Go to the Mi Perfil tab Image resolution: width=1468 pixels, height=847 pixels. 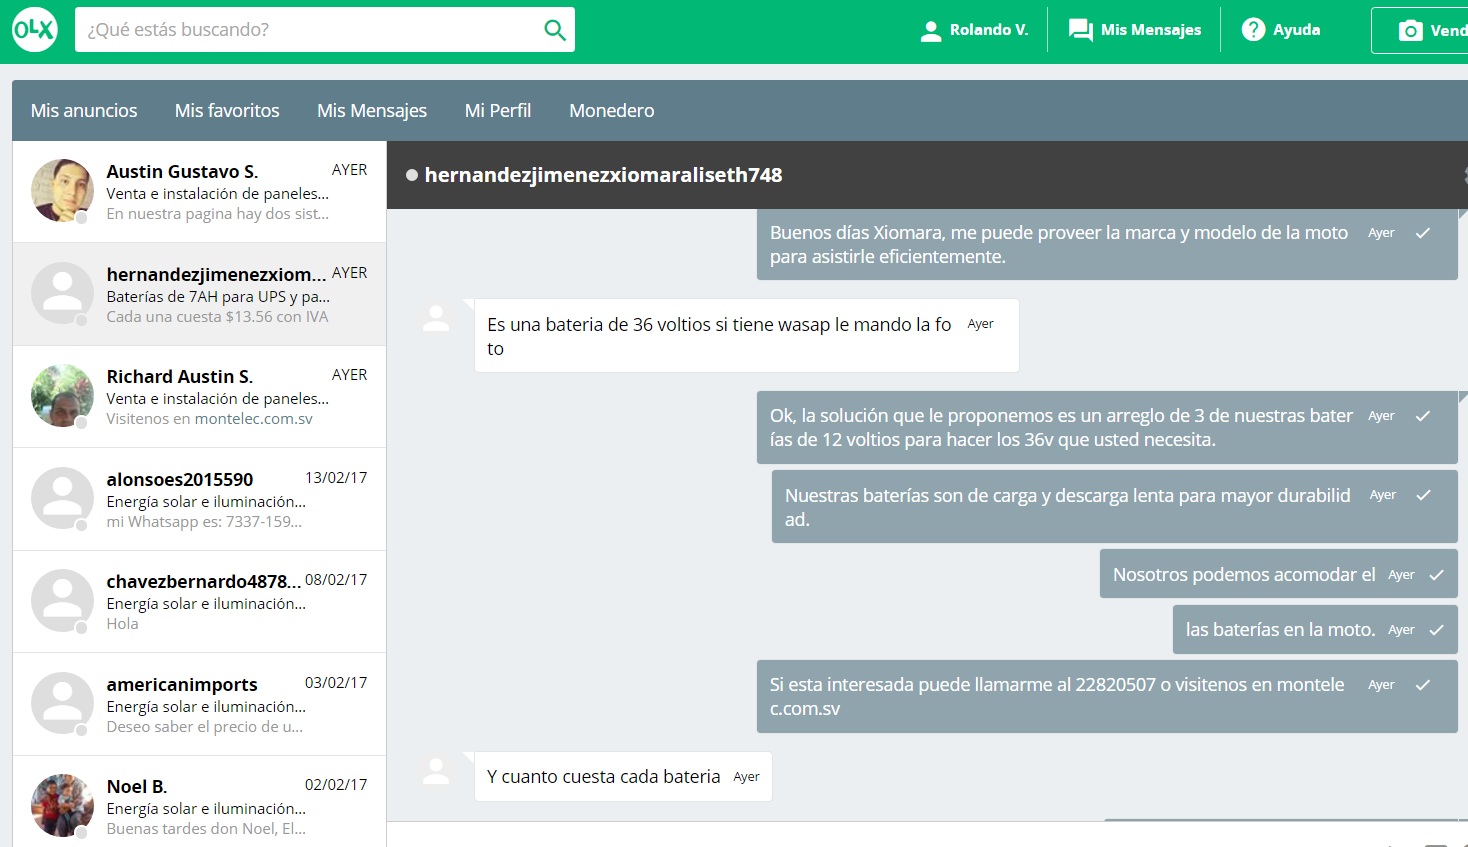[498, 110]
